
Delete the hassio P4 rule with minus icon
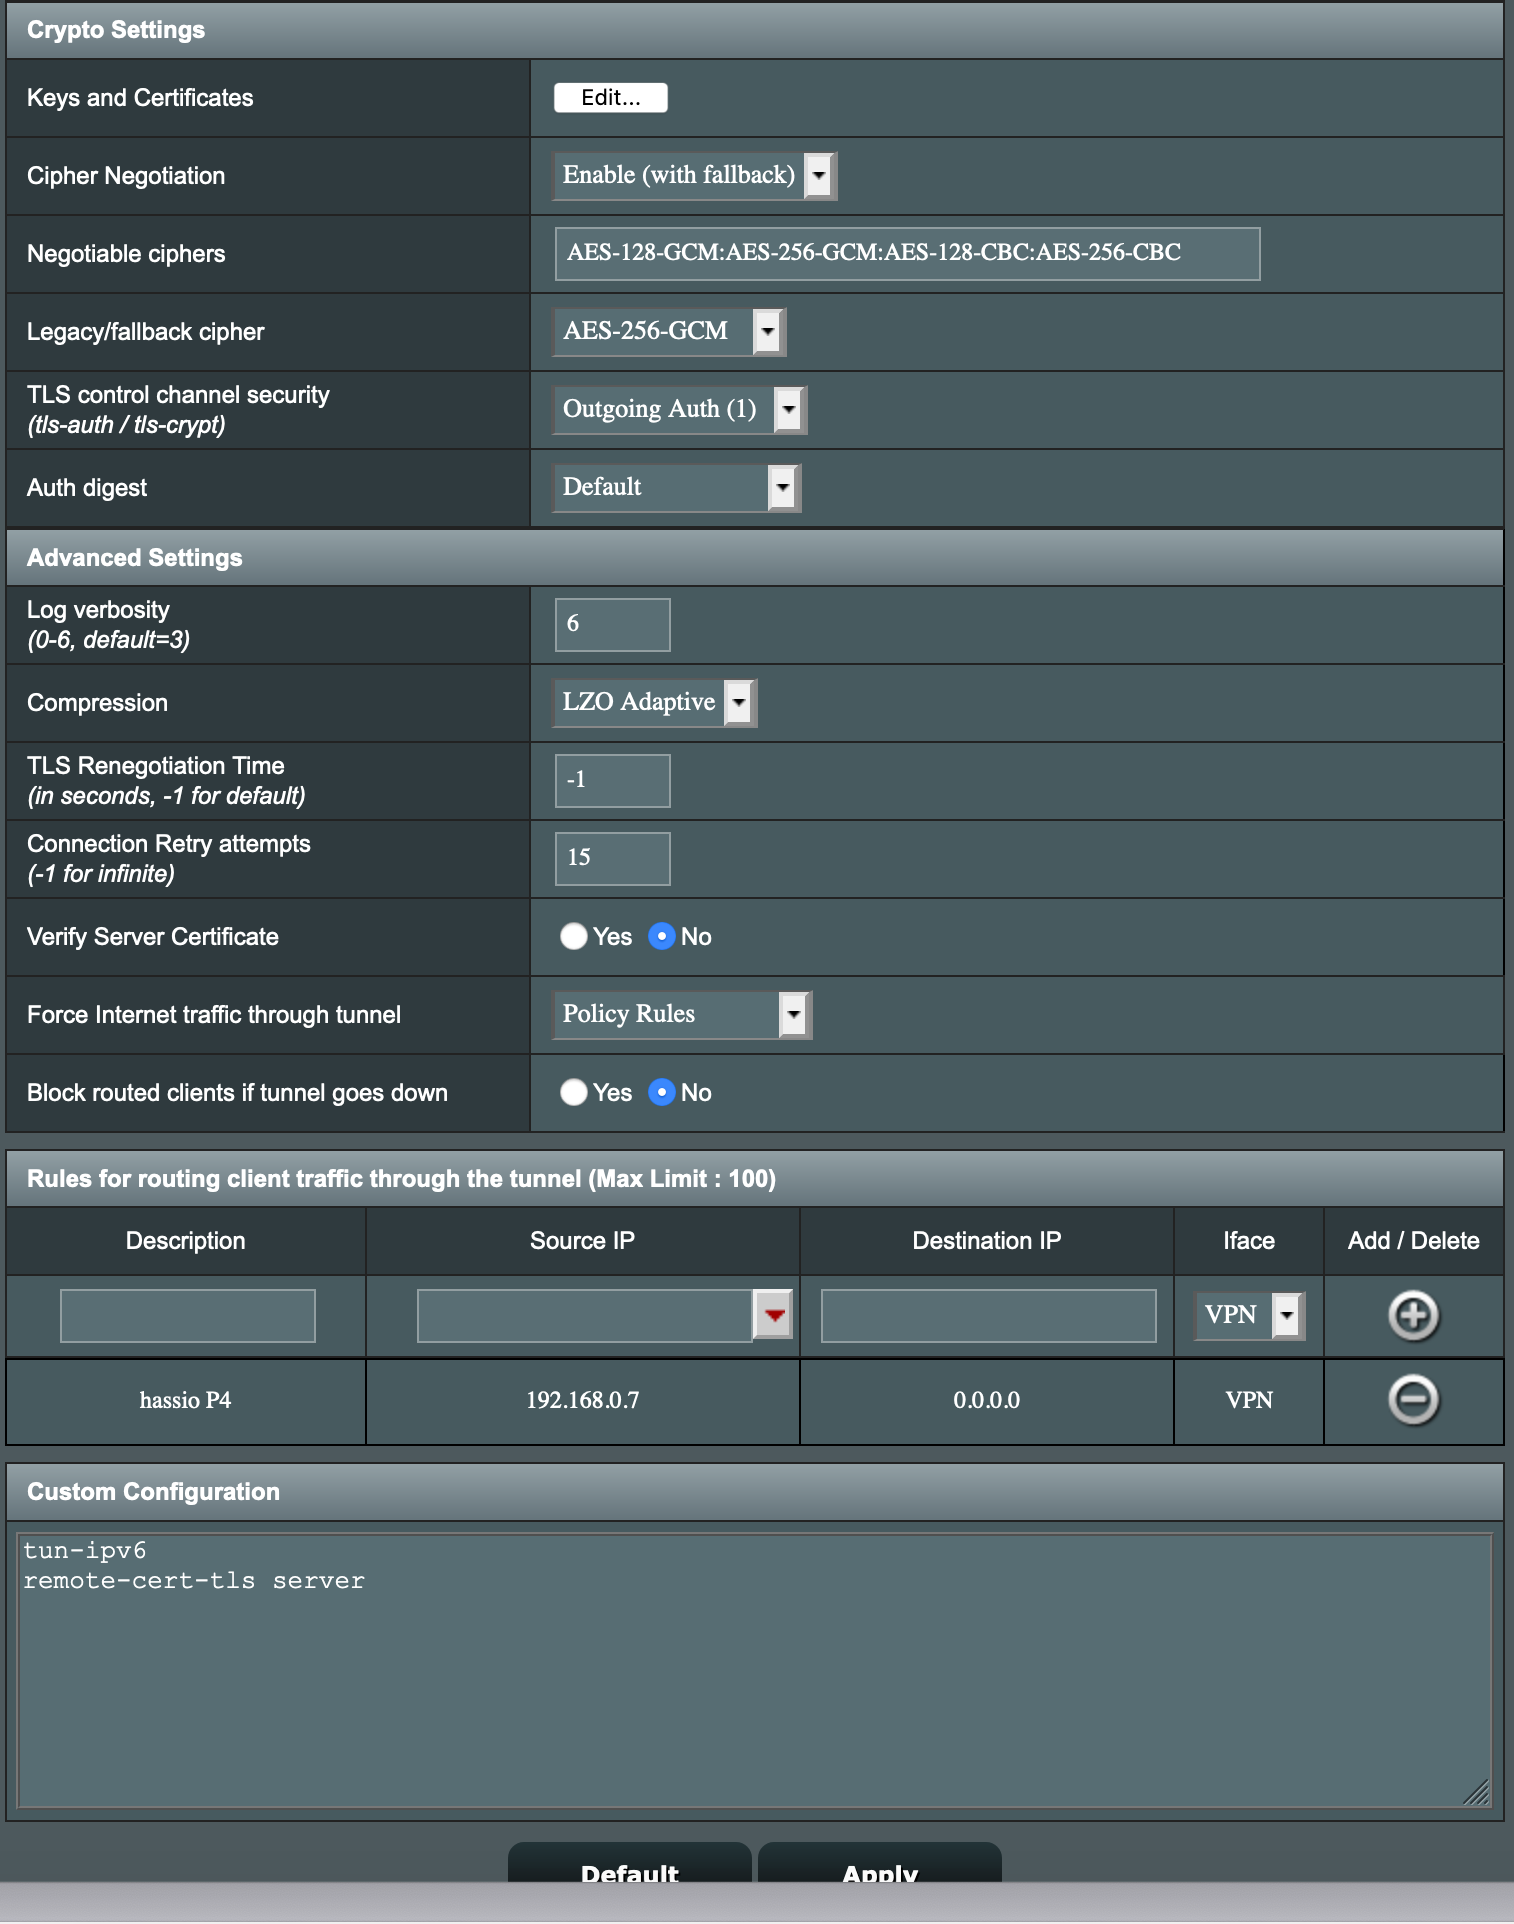pyautogui.click(x=1414, y=1400)
